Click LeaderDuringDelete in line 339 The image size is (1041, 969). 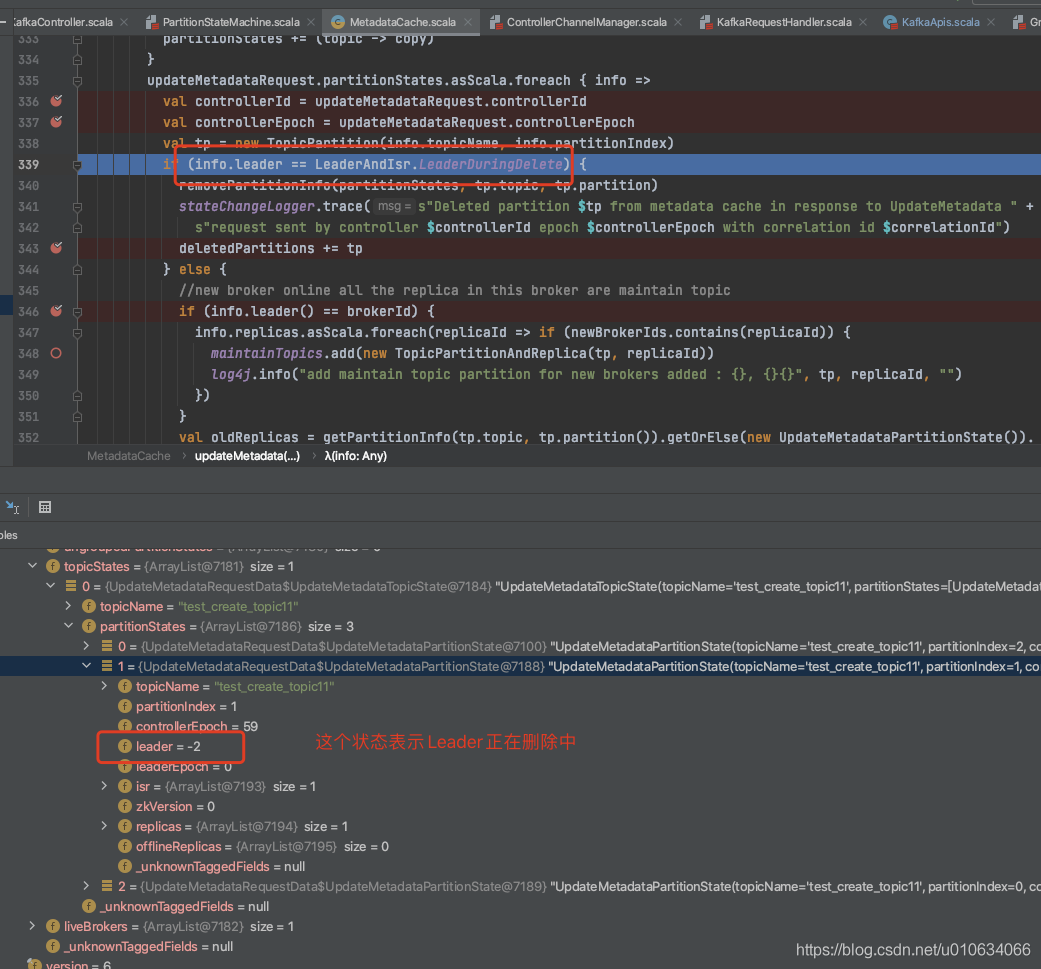point(491,165)
